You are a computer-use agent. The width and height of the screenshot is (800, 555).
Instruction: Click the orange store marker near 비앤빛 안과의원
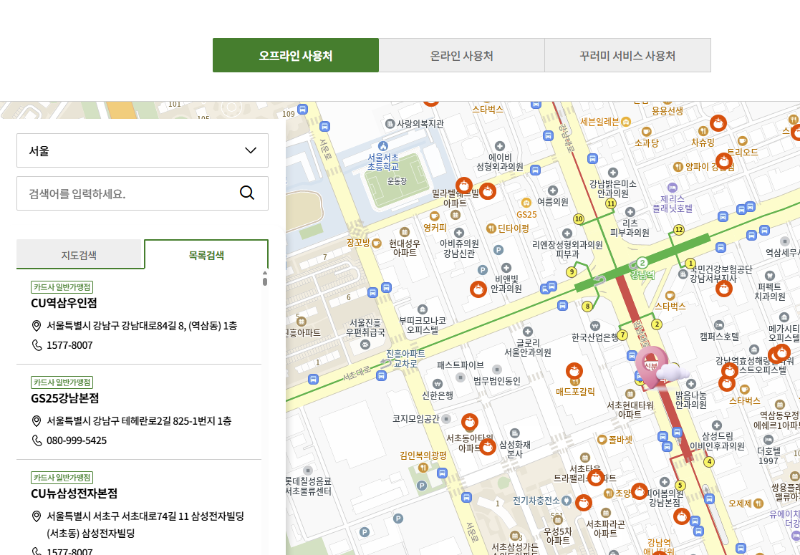478,289
